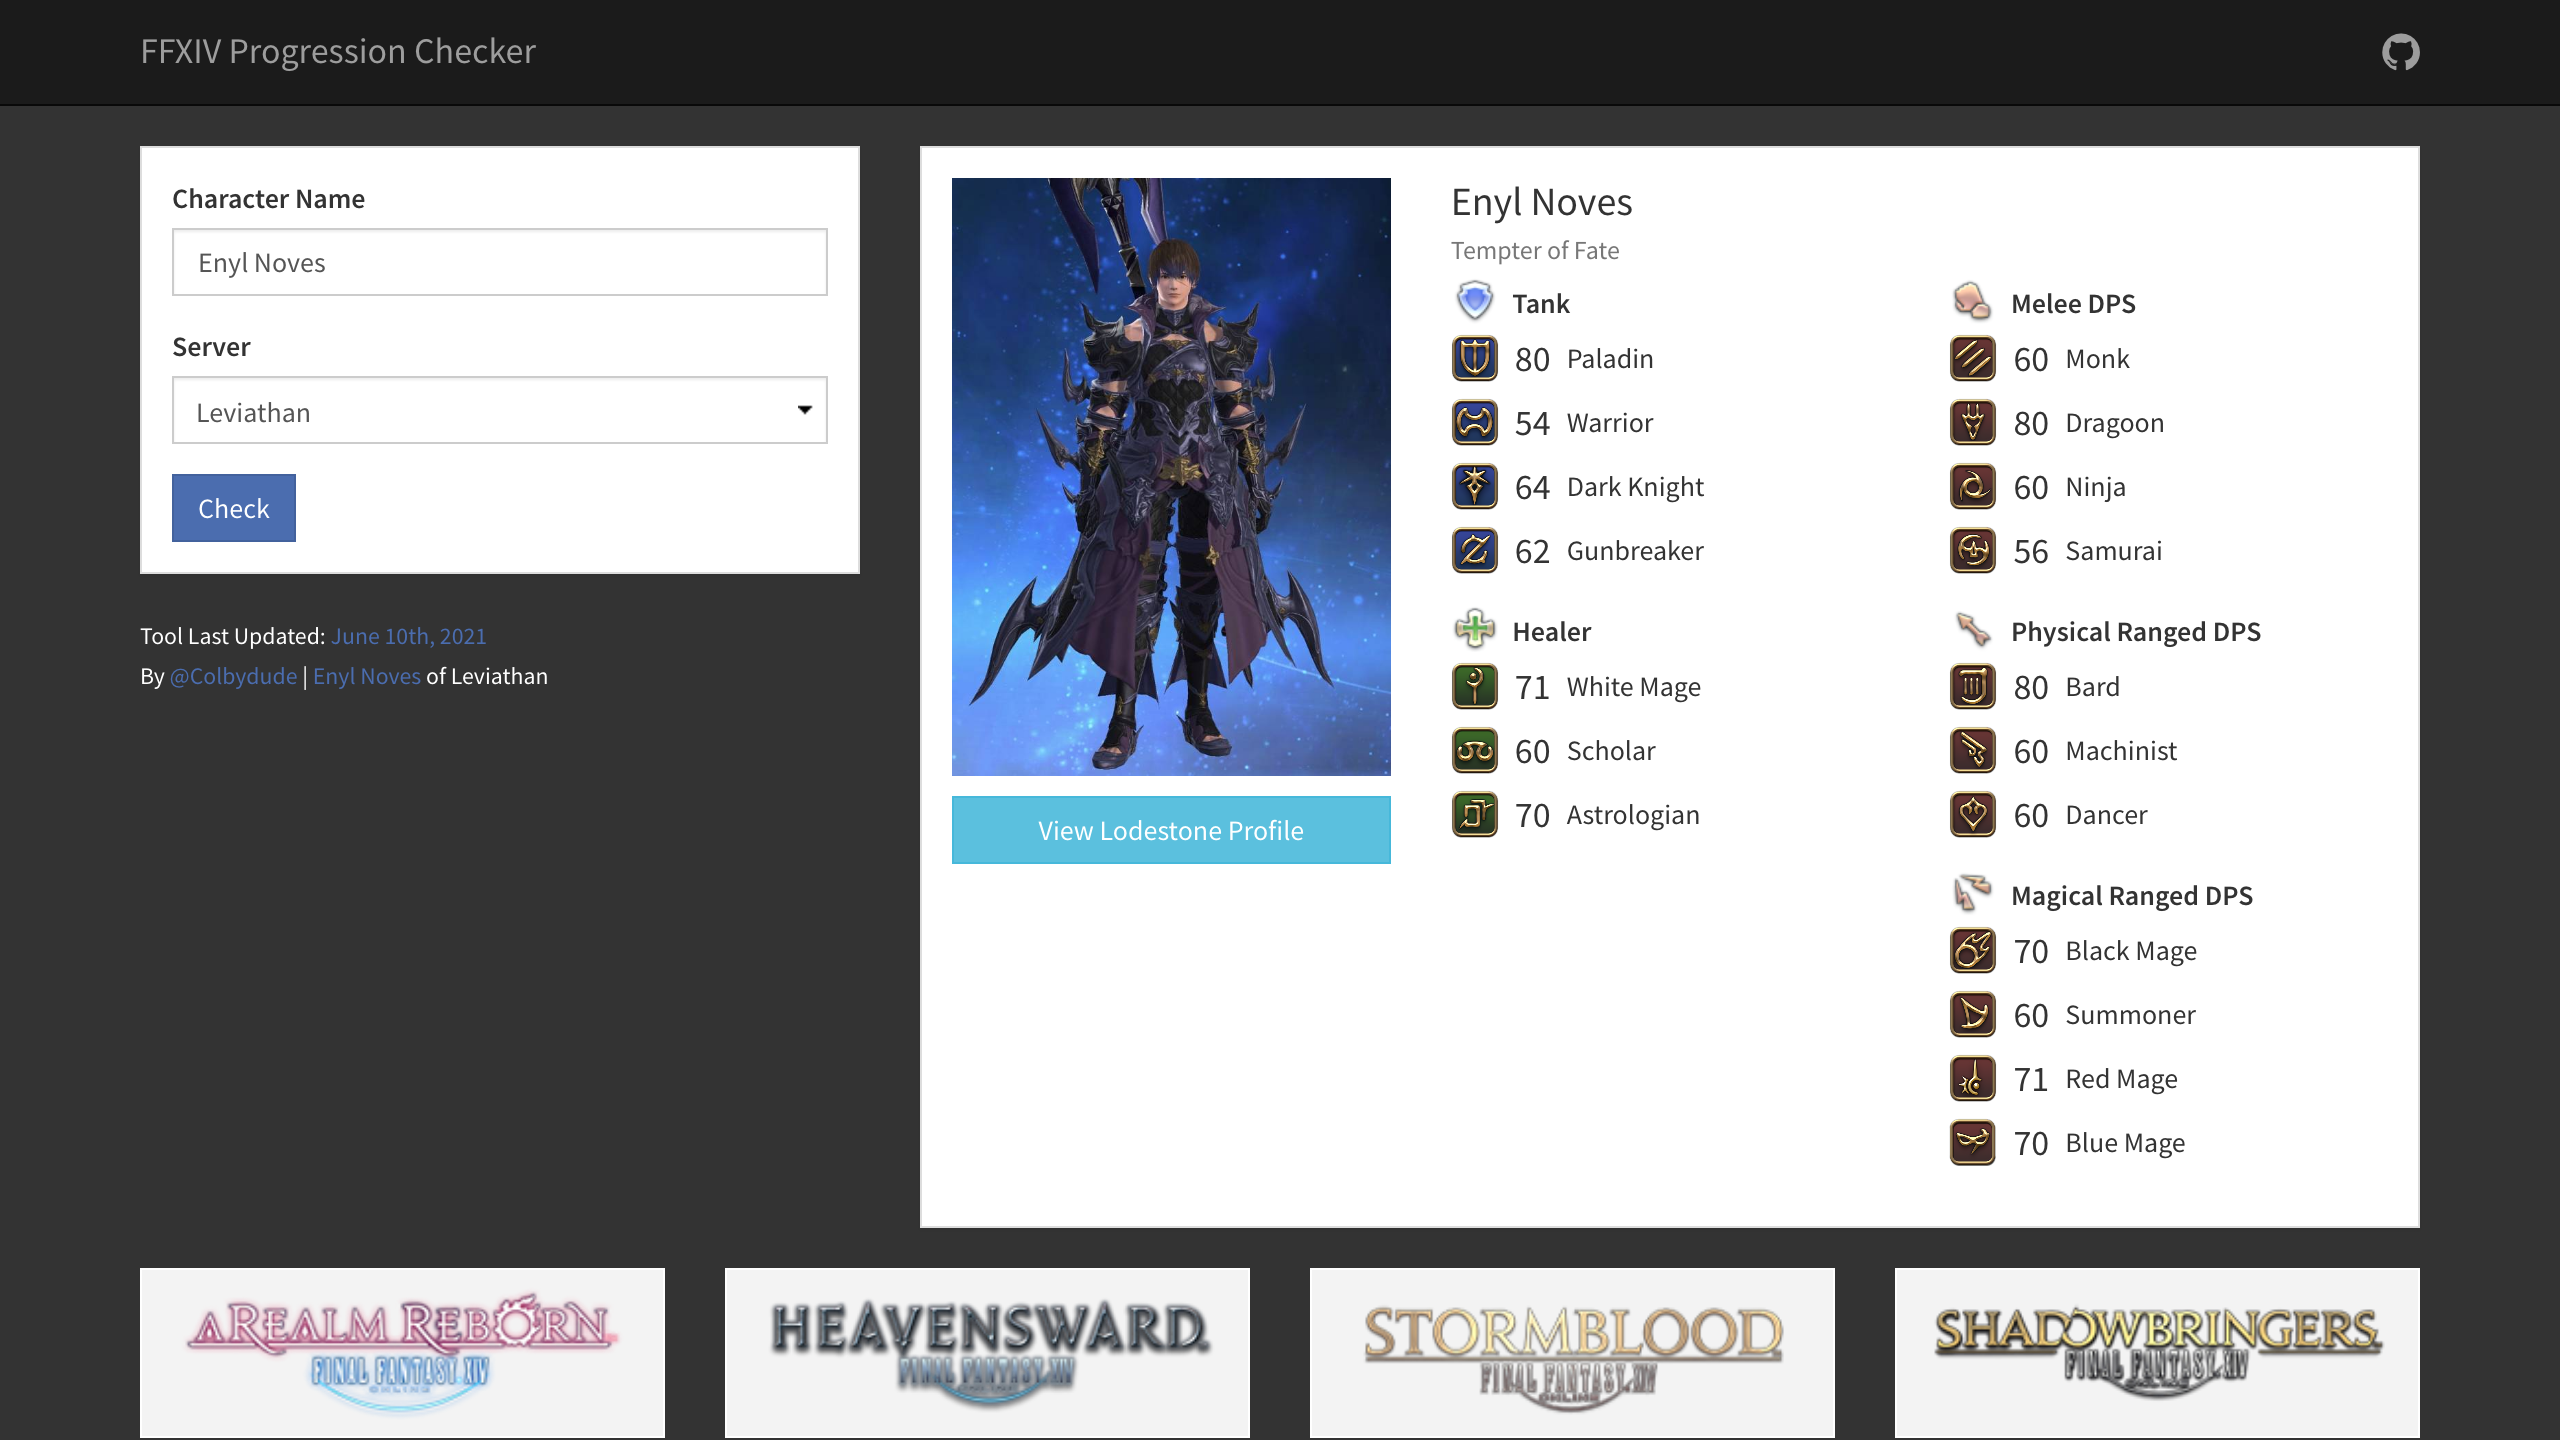Click the Samurai job icon

coord(1973,551)
